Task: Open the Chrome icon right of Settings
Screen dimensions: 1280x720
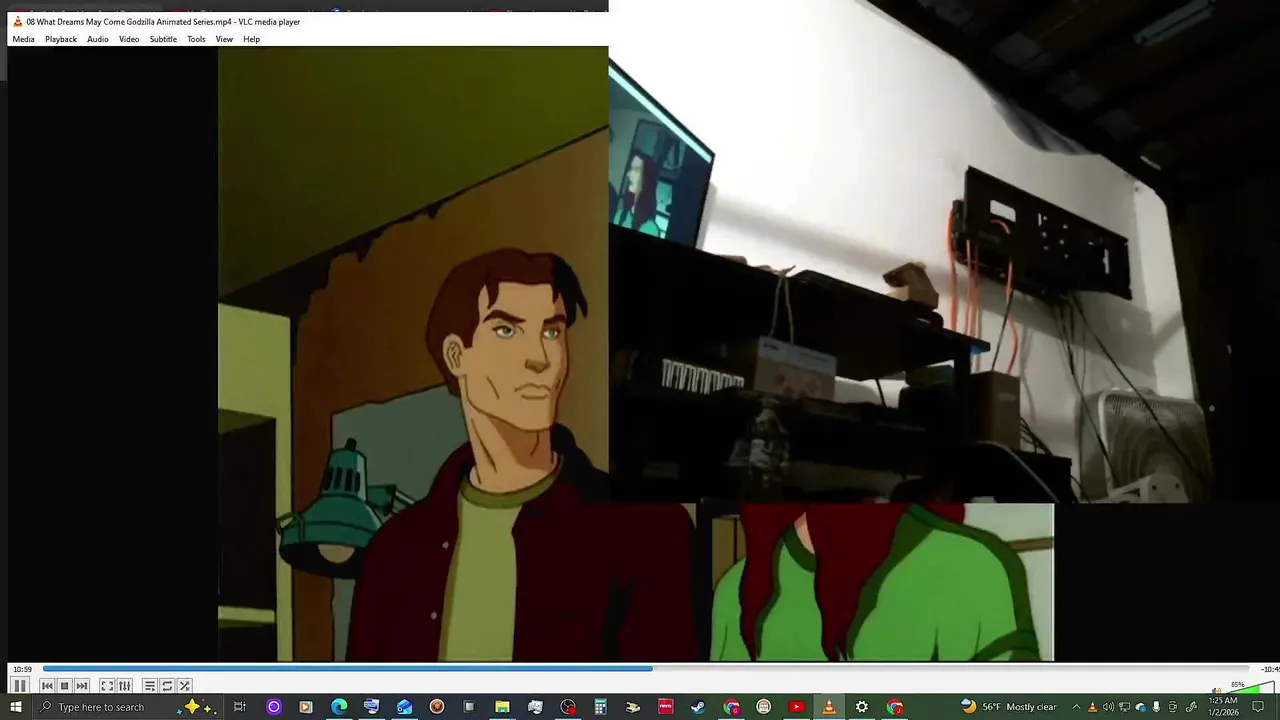Action: [894, 707]
